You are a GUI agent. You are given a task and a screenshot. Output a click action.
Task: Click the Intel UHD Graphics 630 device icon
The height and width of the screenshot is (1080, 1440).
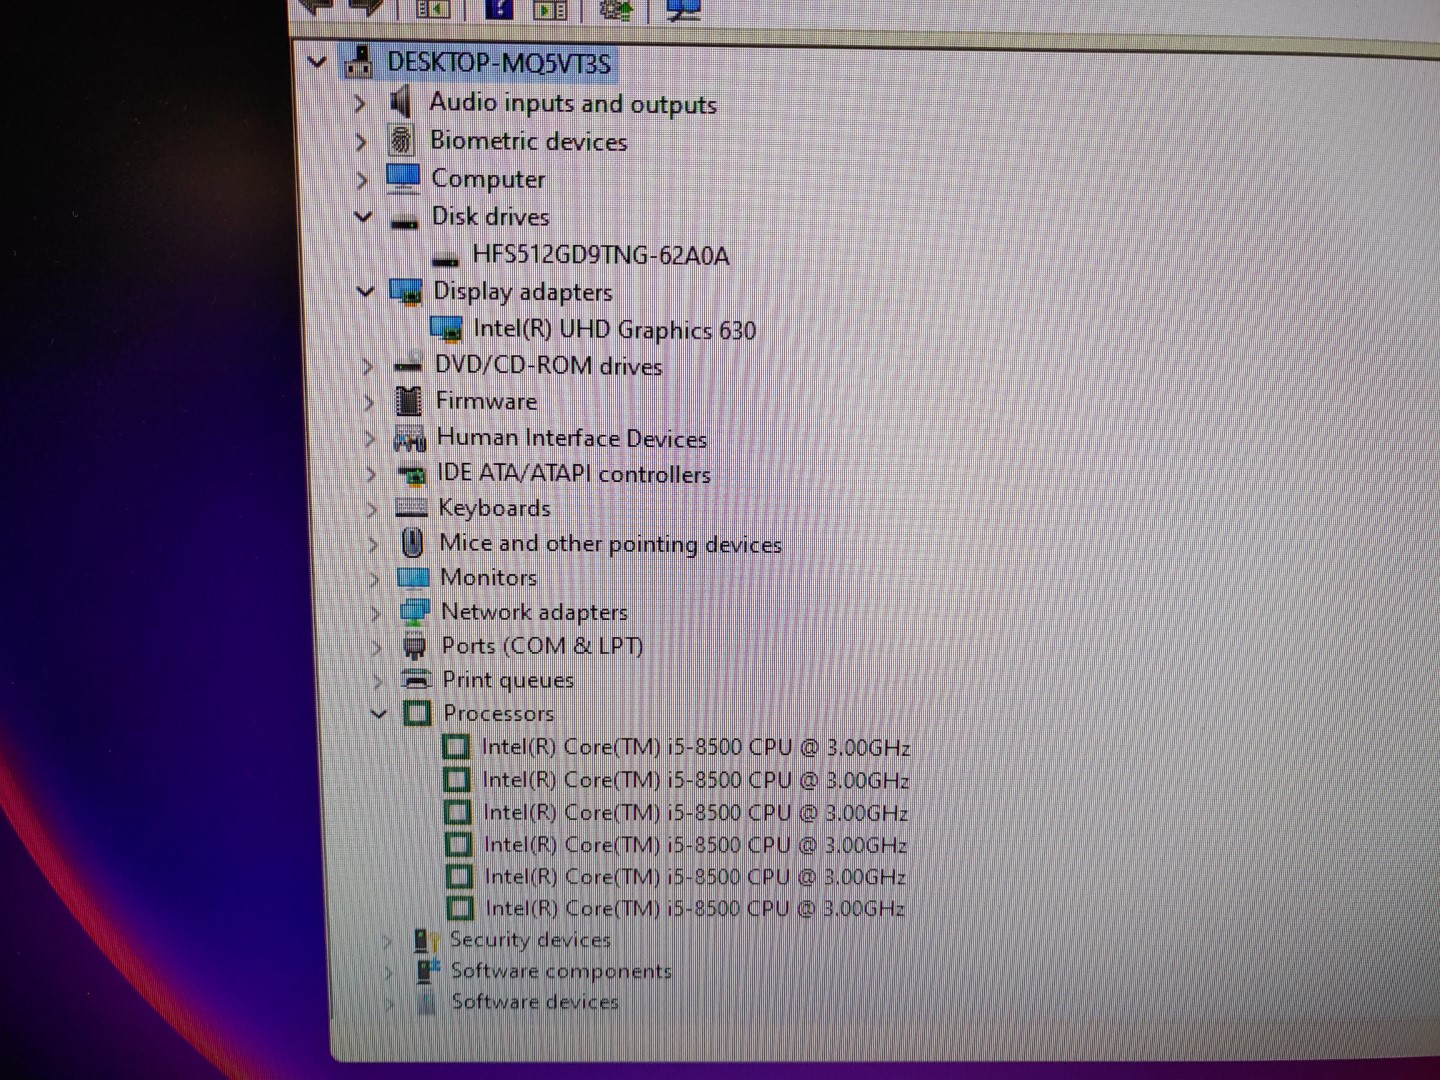[x=446, y=328]
